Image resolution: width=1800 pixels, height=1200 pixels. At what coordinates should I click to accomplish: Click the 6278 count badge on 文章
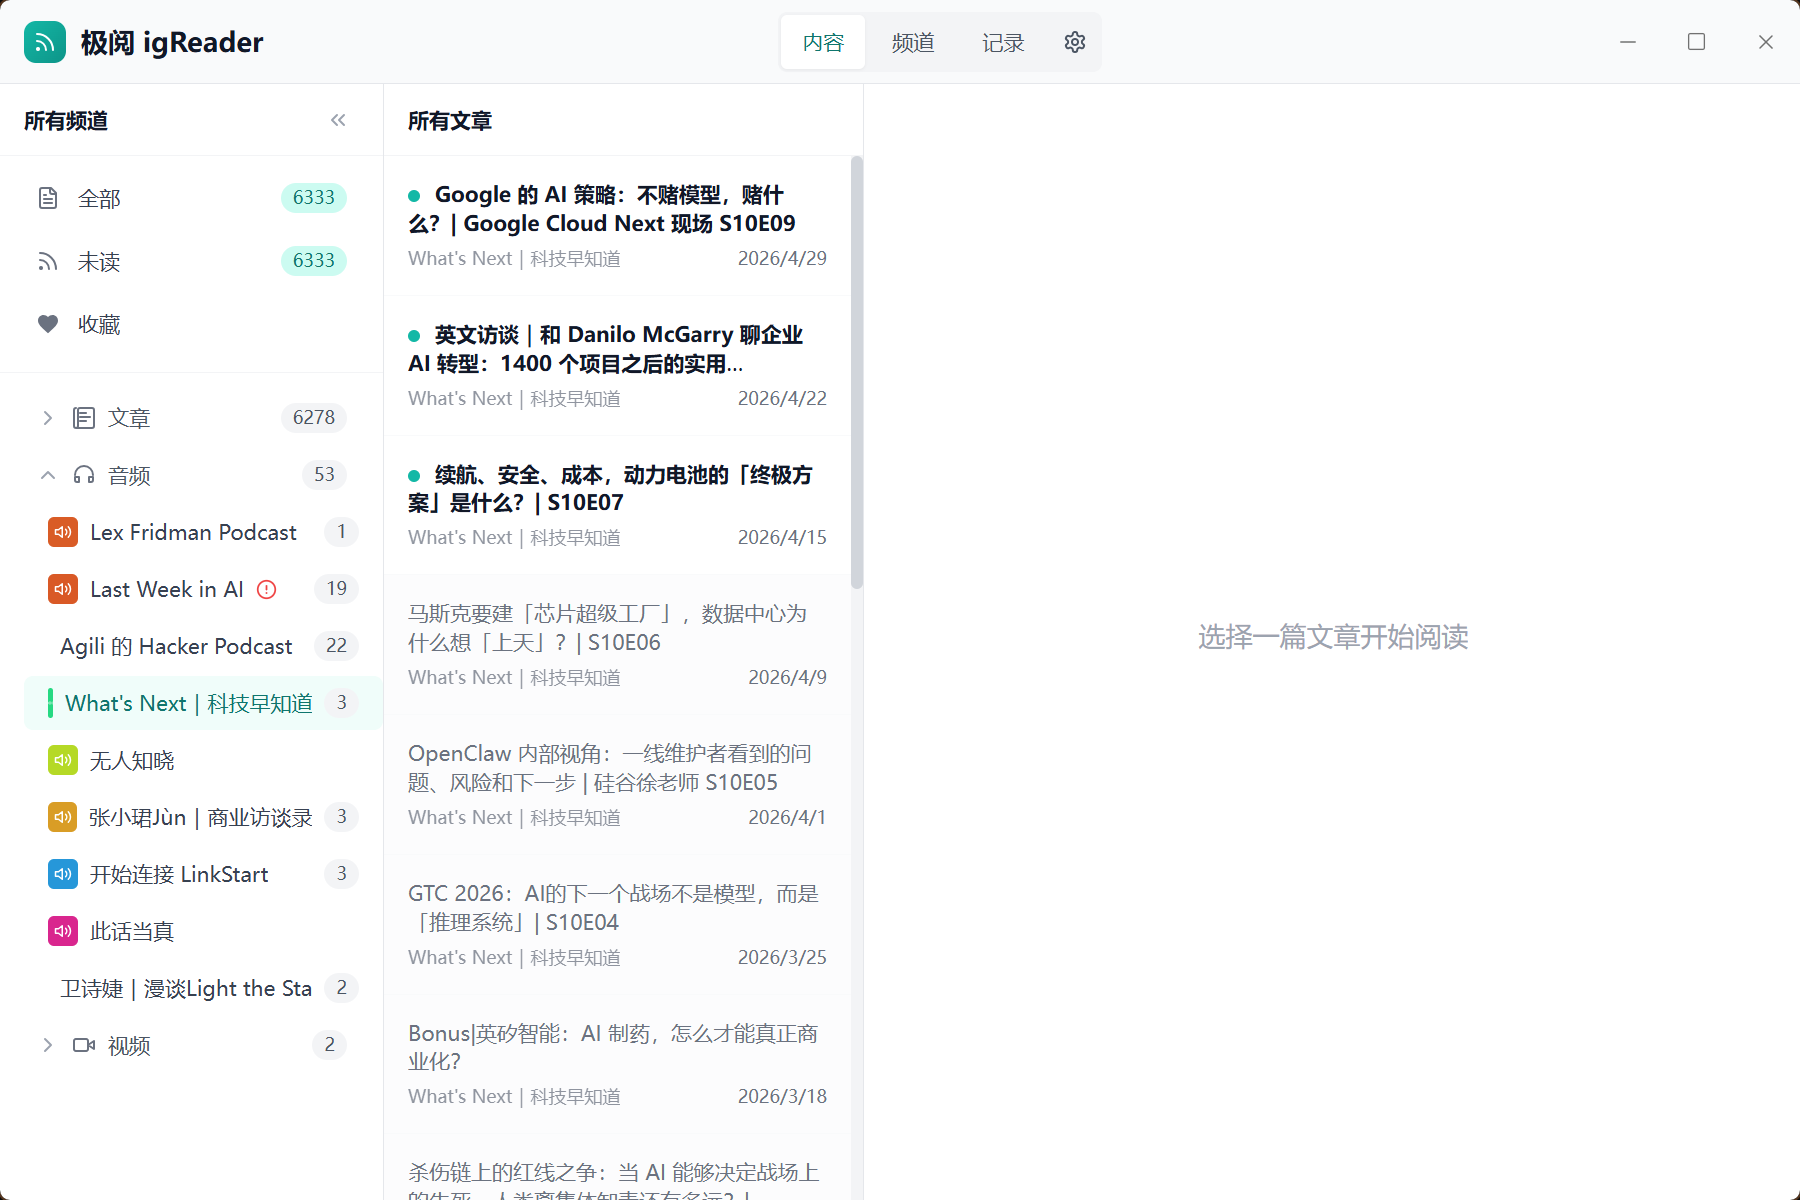point(314,418)
